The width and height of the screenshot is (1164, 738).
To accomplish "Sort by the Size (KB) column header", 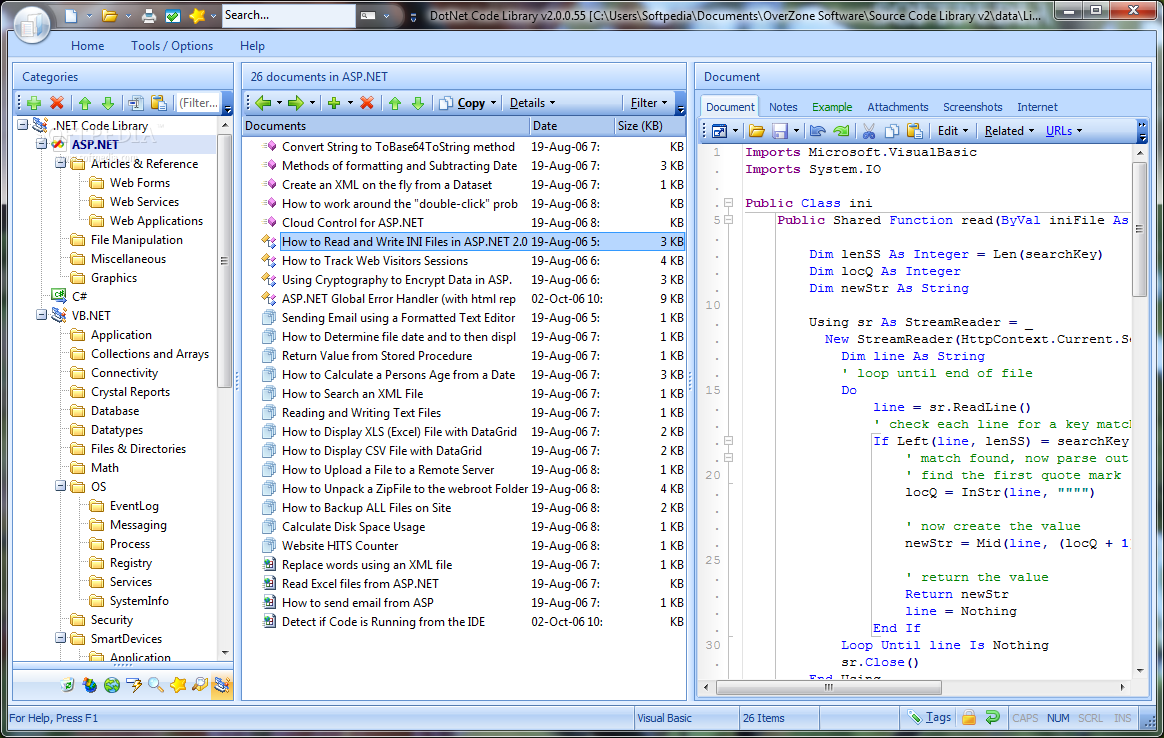I will [650, 126].
